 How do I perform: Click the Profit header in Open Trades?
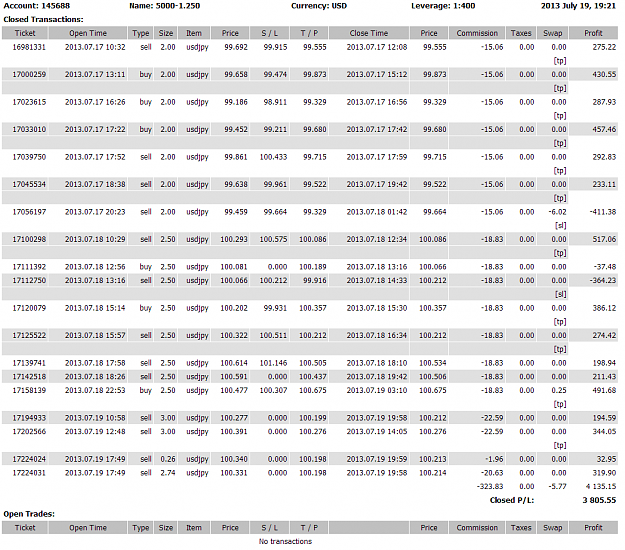pos(593,528)
